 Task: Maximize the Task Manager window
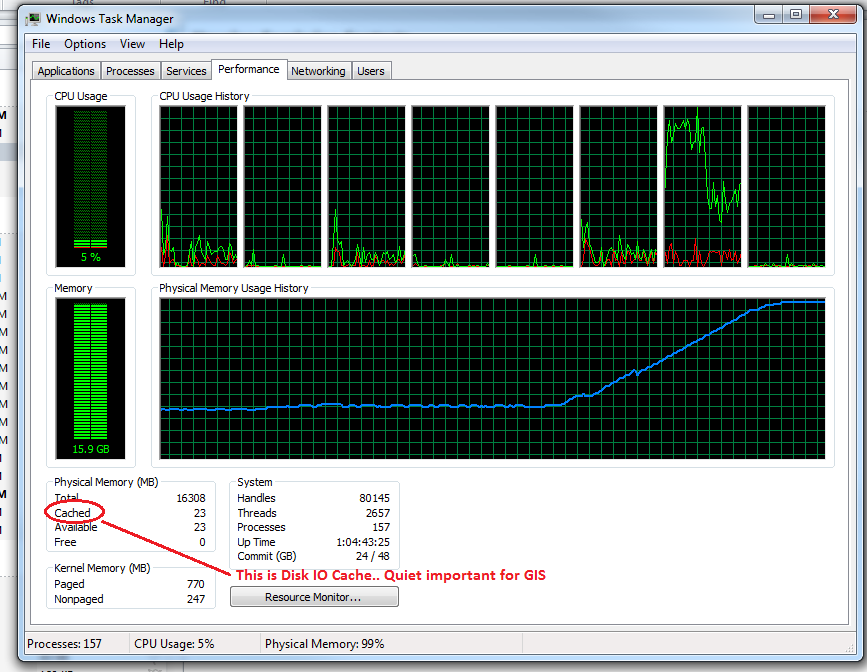pos(796,14)
